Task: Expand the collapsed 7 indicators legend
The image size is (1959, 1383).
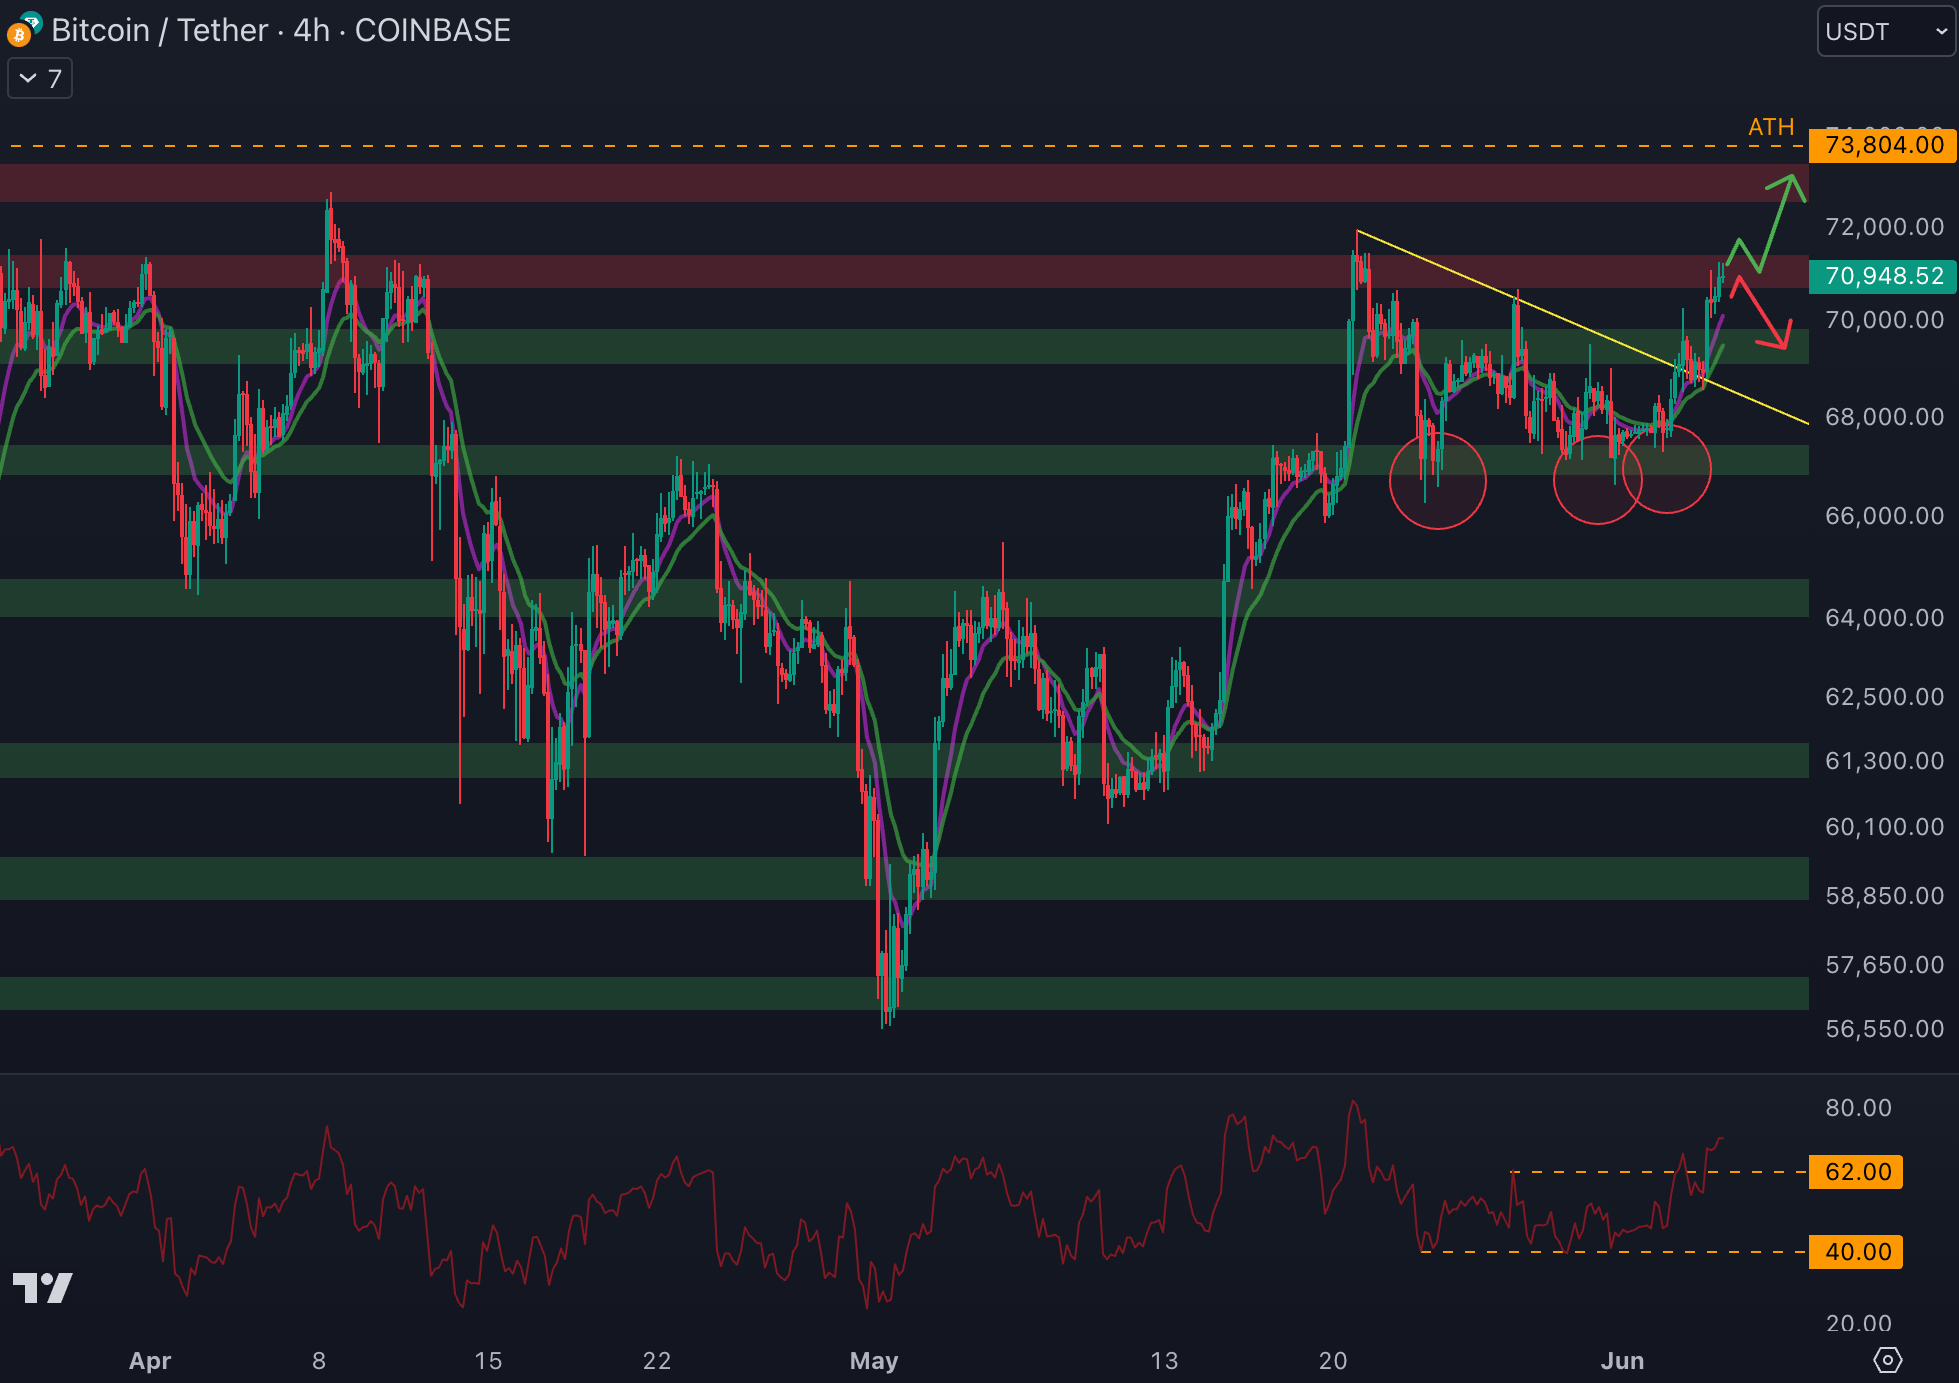Action: pyautogui.click(x=40, y=79)
